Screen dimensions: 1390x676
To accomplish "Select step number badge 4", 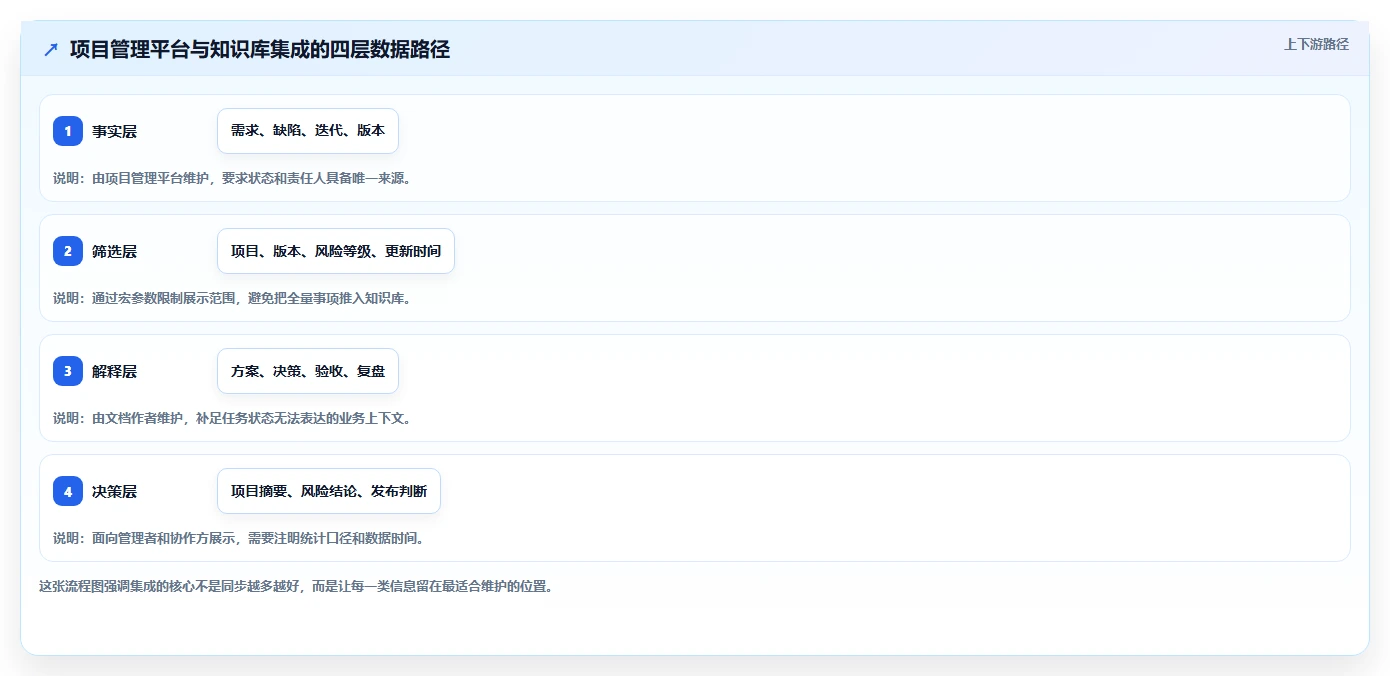I will click(68, 491).
